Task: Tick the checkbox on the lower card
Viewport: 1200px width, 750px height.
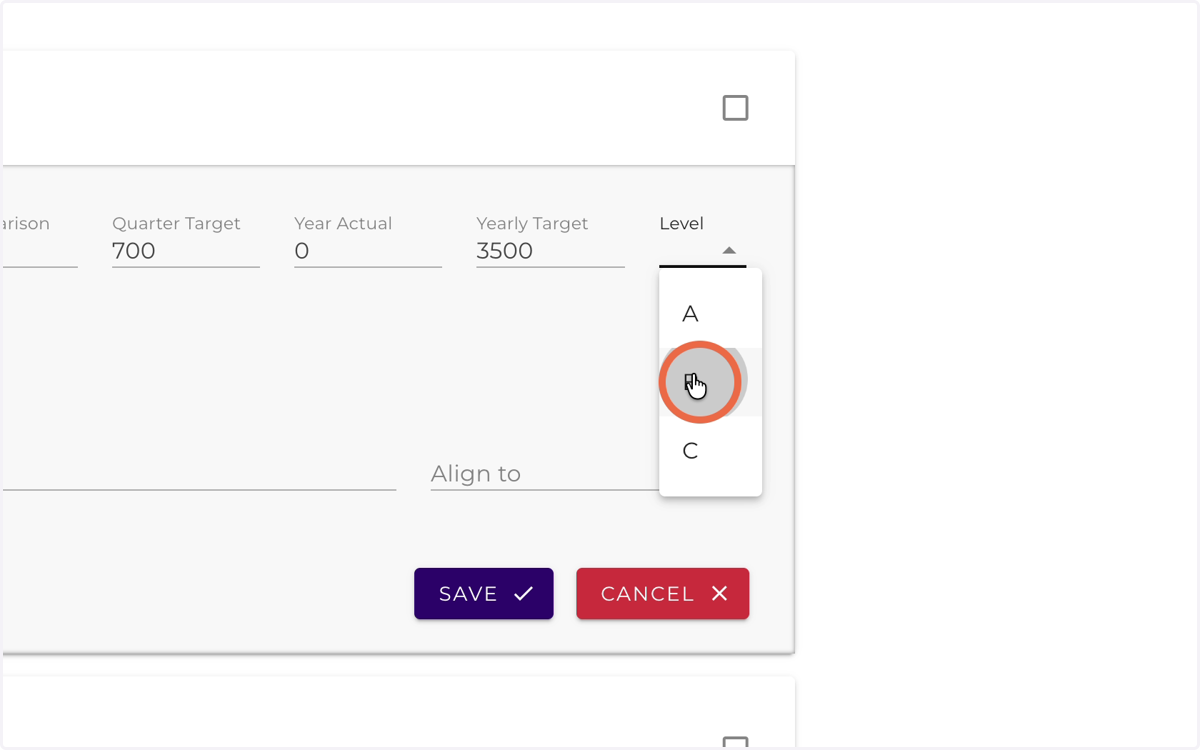Action: click(735, 743)
